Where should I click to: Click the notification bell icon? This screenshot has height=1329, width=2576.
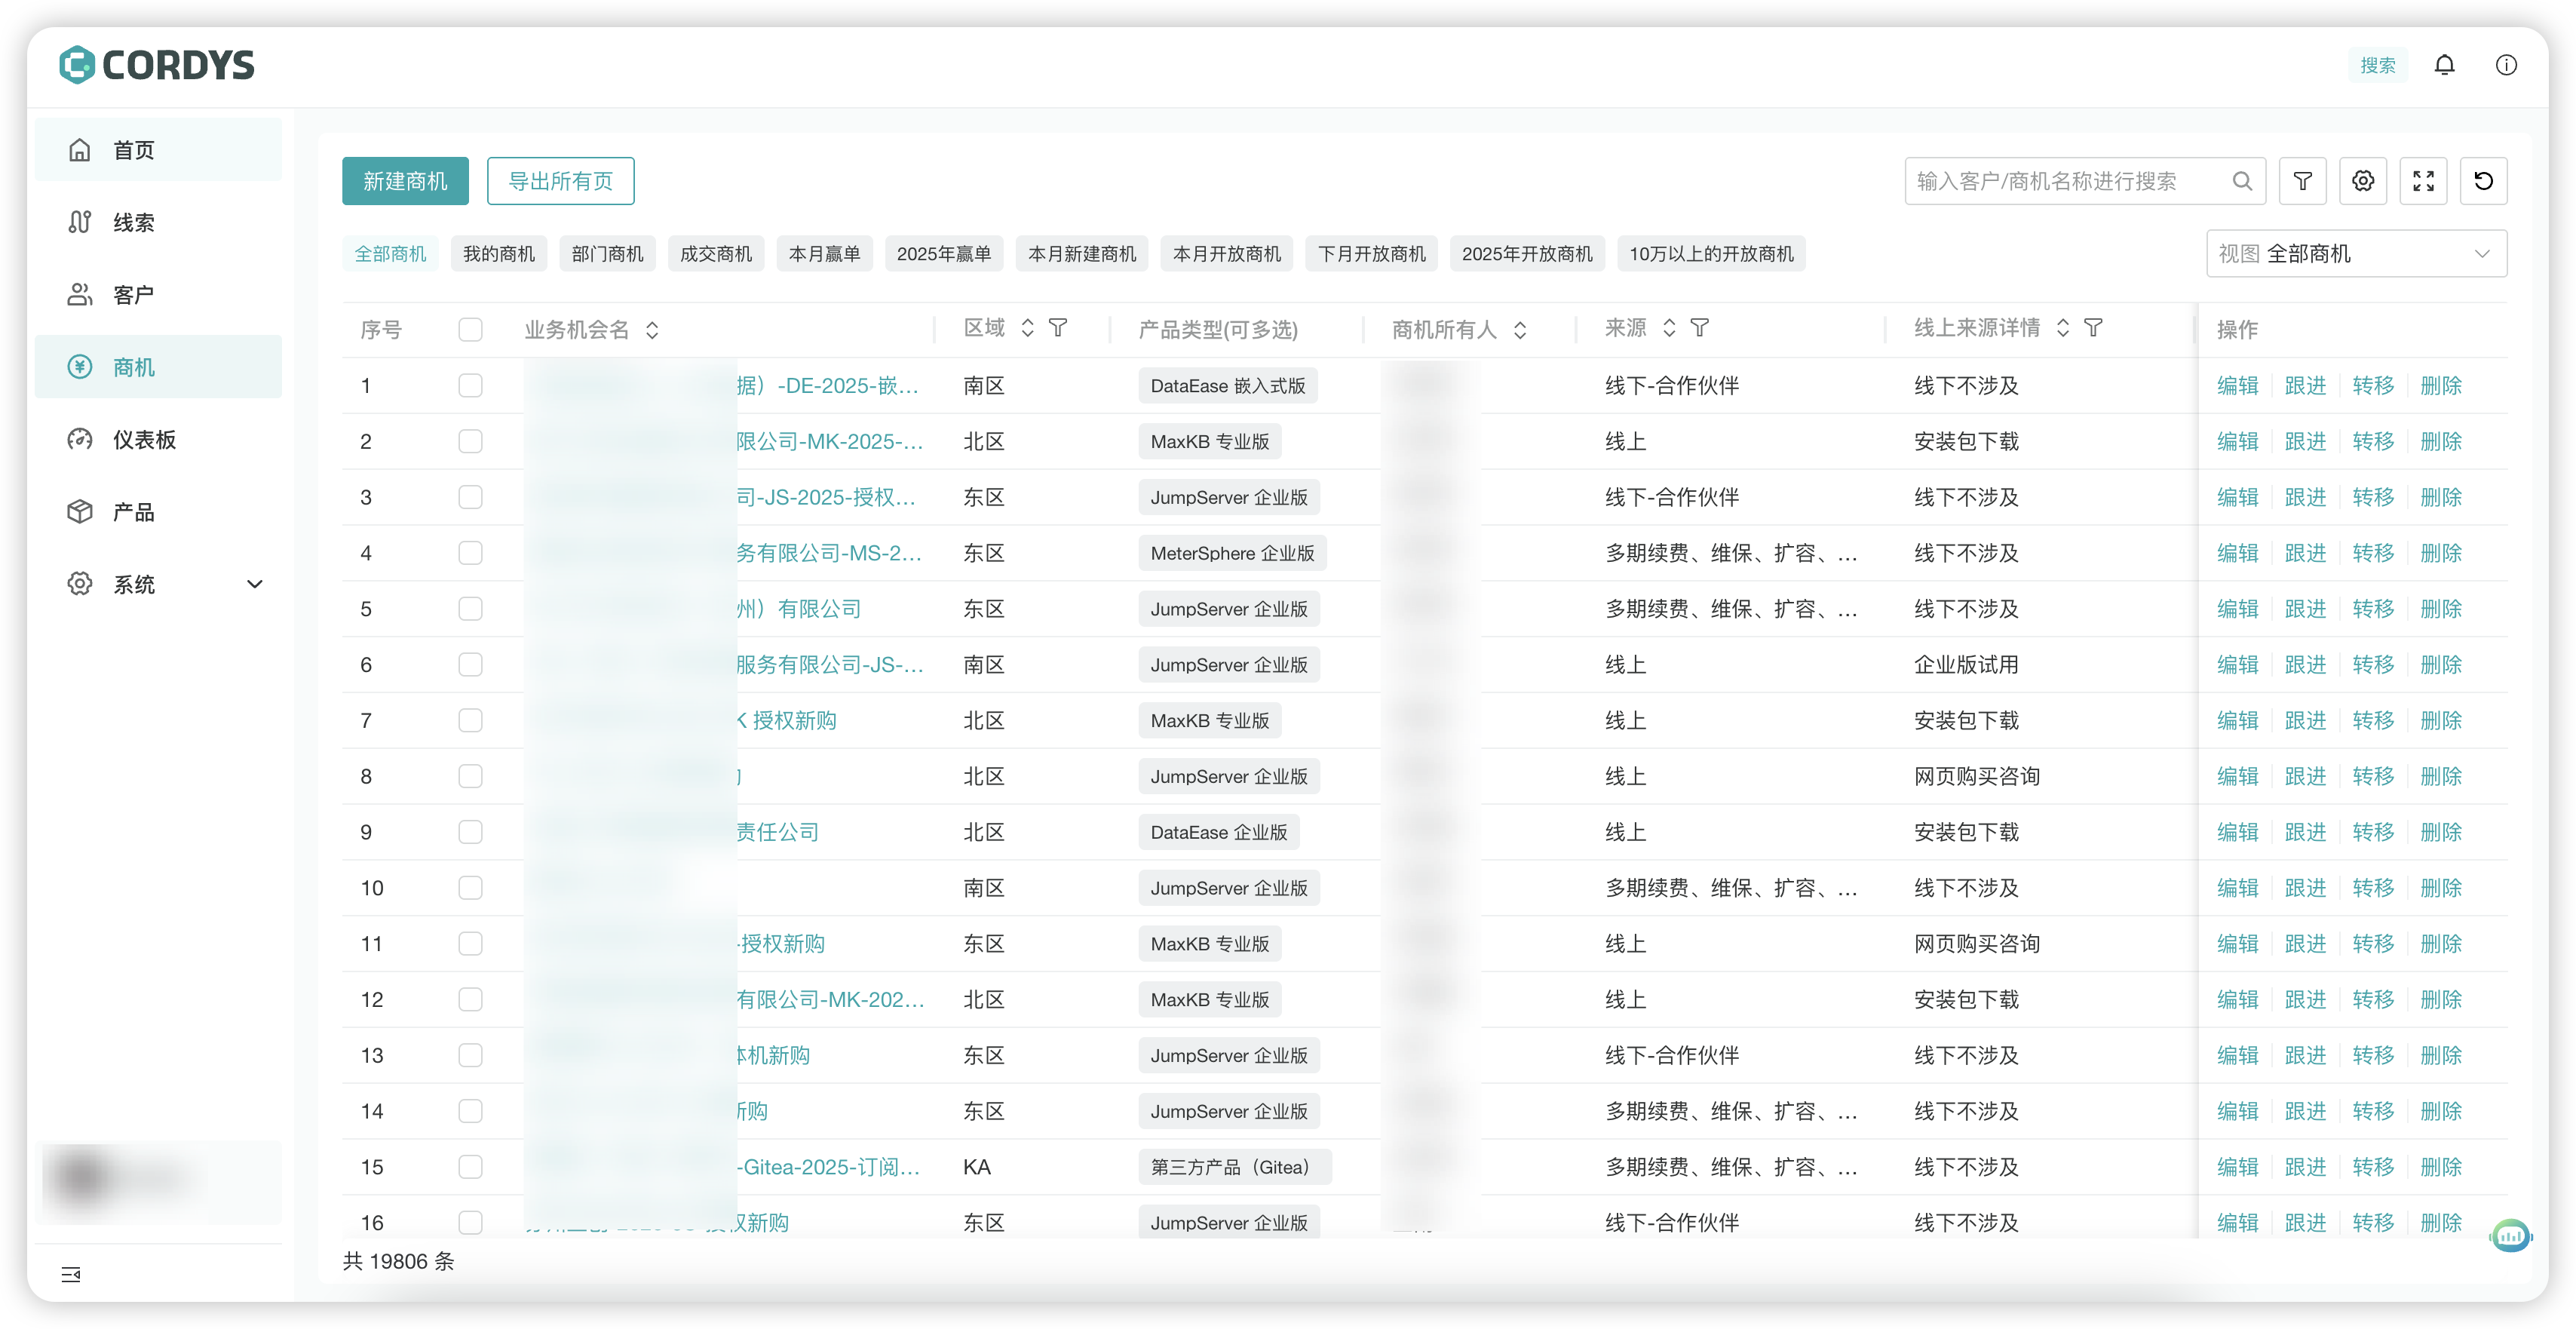tap(2444, 65)
